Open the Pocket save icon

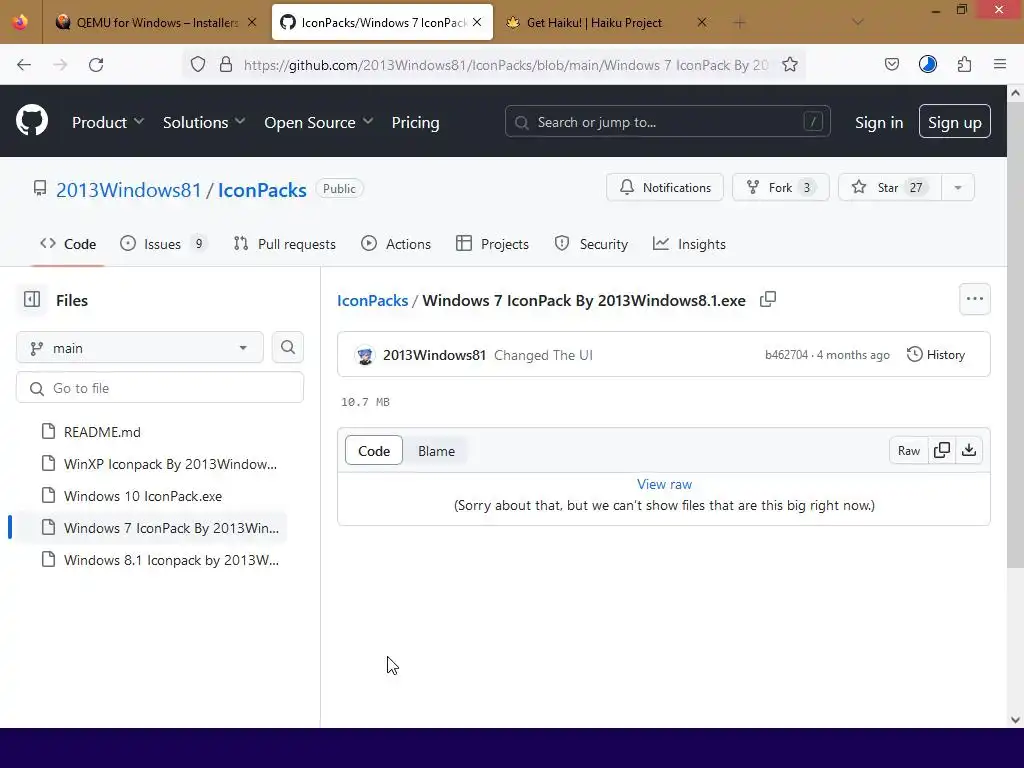(x=891, y=65)
